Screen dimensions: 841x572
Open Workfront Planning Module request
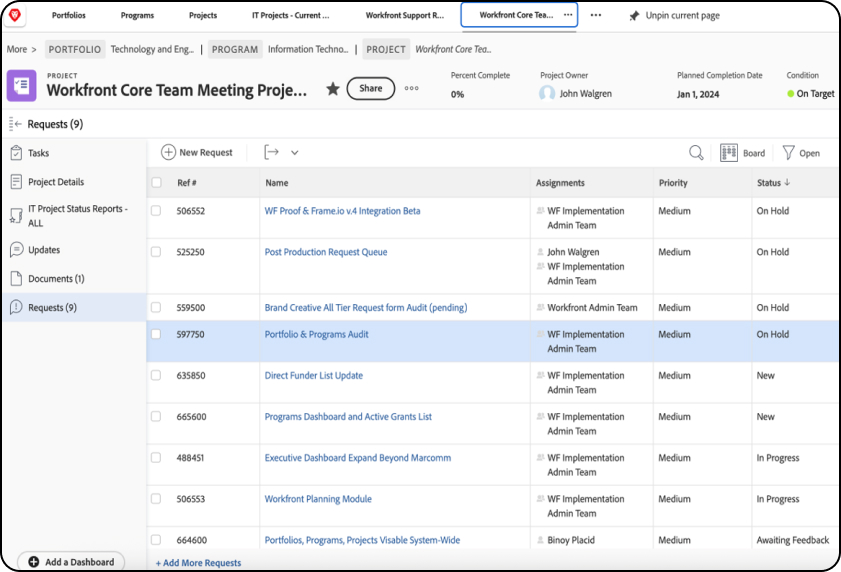(318, 499)
